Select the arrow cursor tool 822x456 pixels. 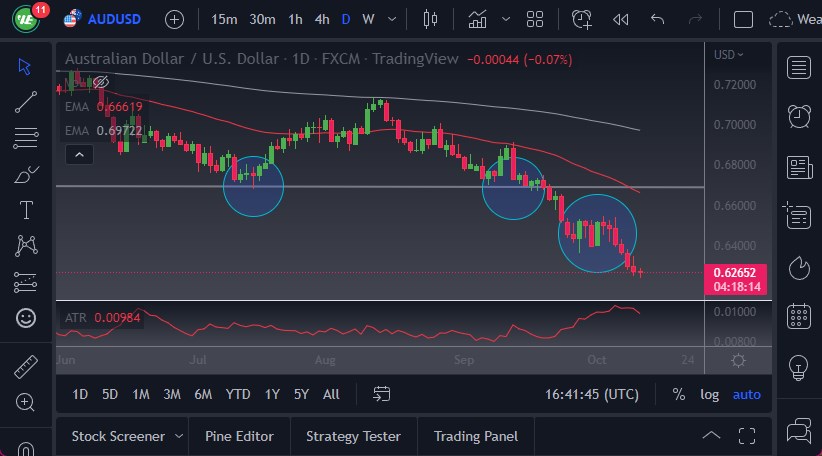[25, 67]
